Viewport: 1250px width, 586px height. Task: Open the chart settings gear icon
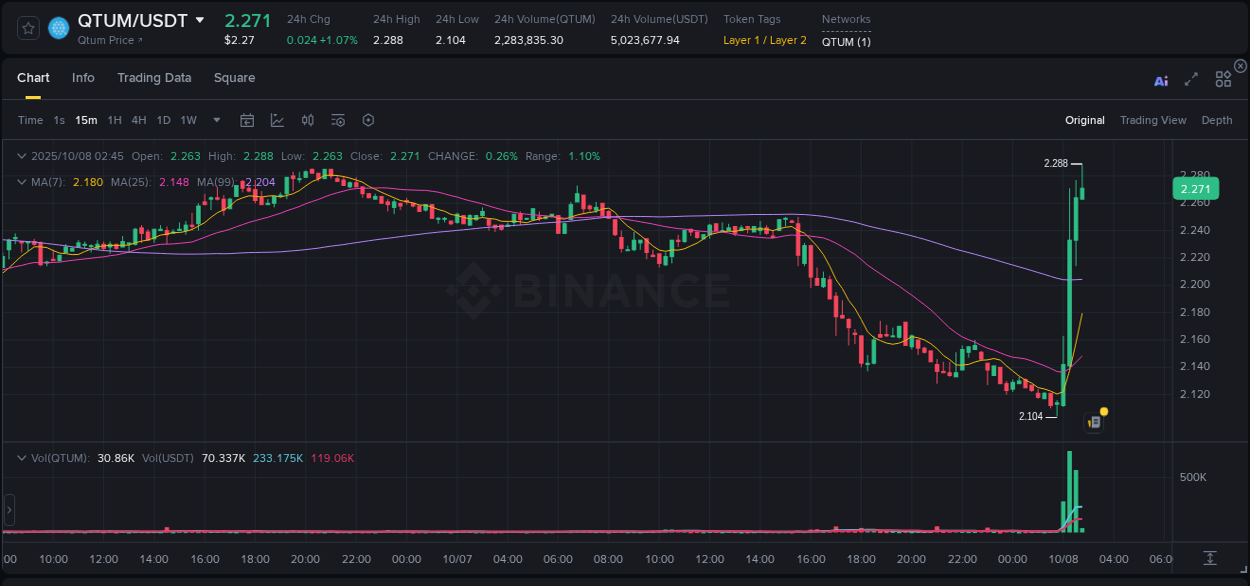click(x=368, y=120)
